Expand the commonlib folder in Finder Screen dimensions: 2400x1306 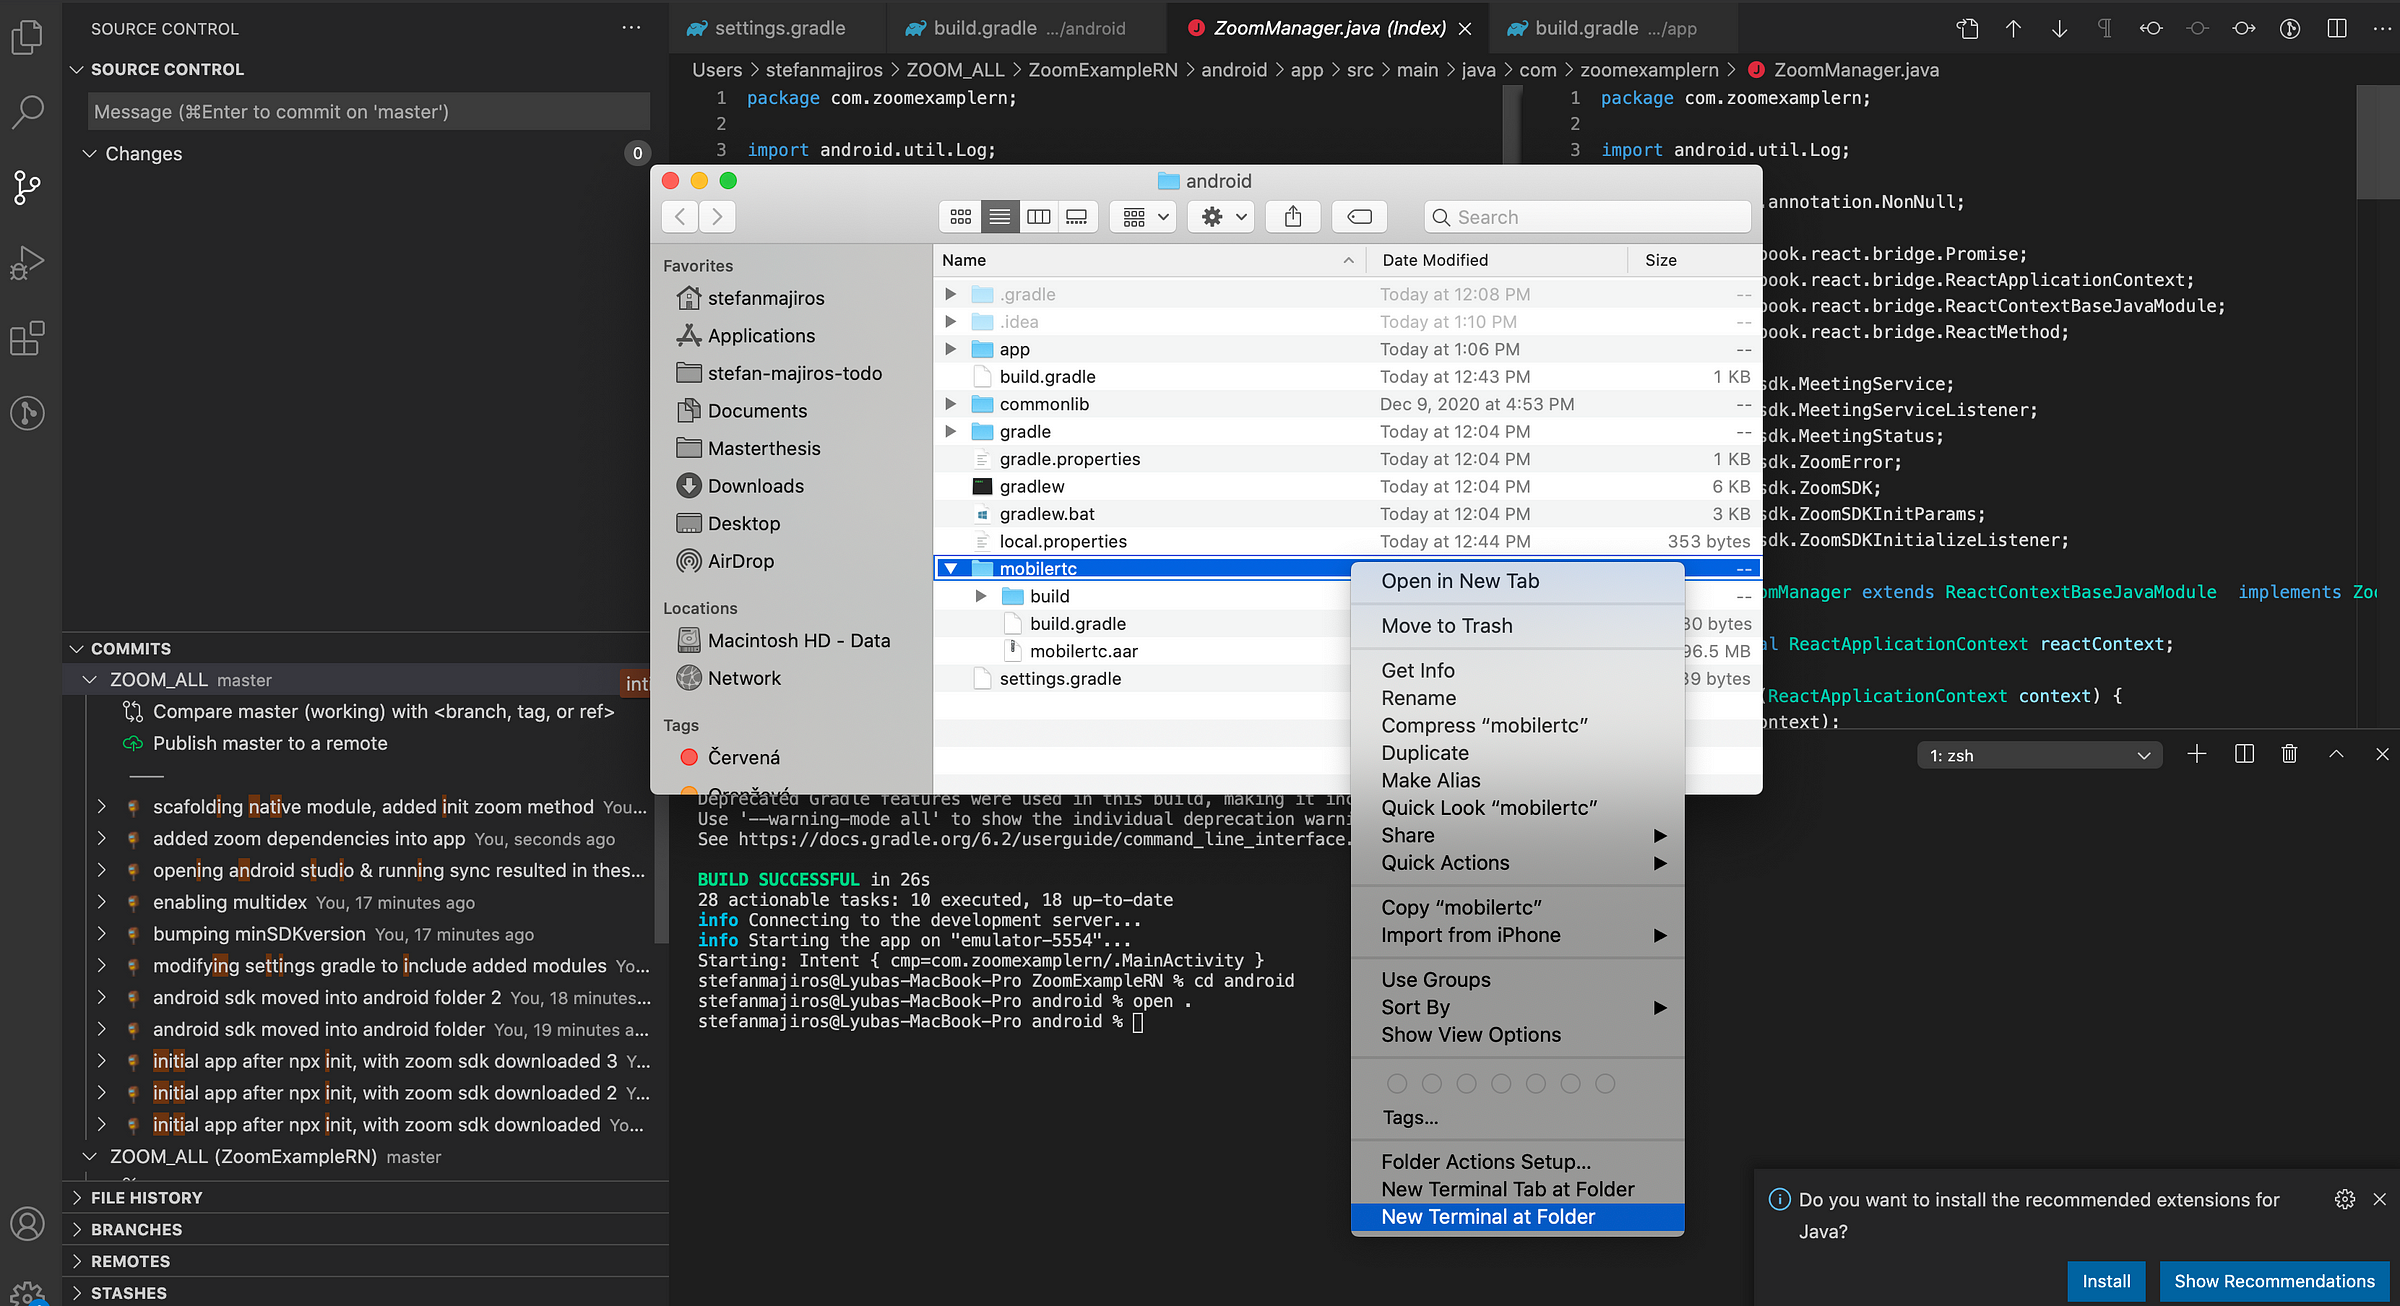(x=950, y=404)
